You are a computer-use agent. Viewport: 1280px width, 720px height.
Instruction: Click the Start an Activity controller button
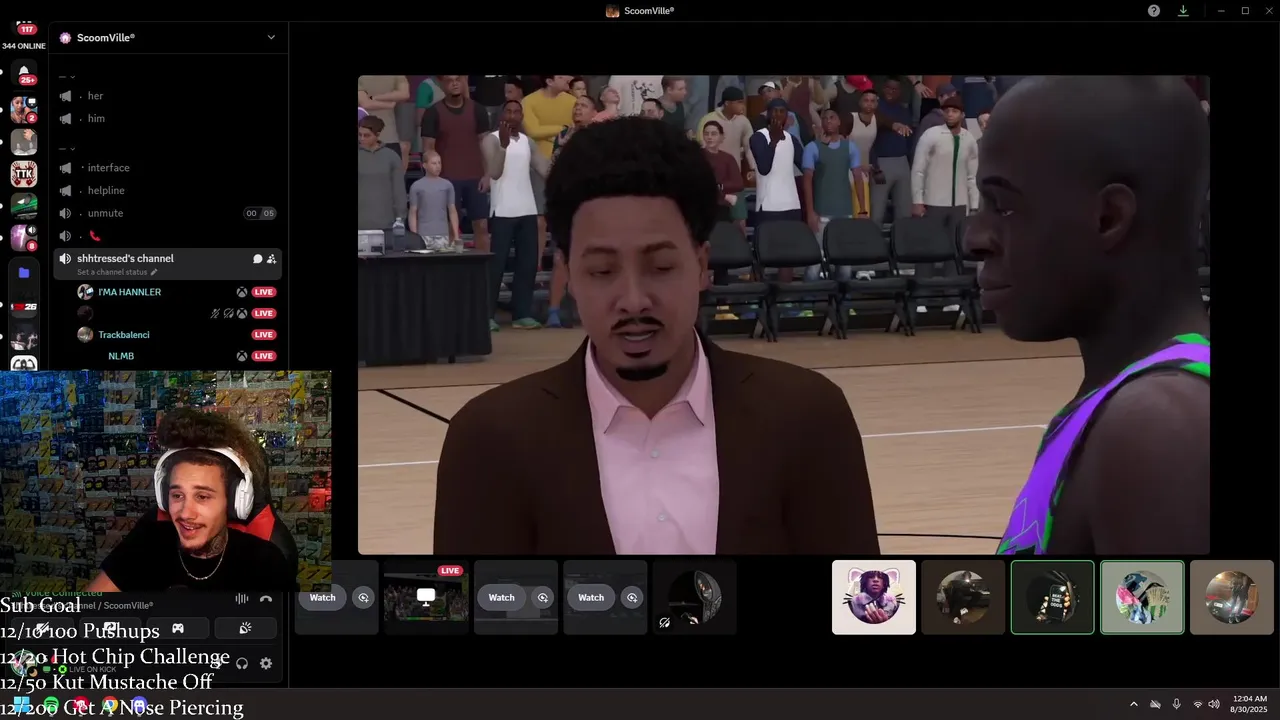(x=177, y=628)
